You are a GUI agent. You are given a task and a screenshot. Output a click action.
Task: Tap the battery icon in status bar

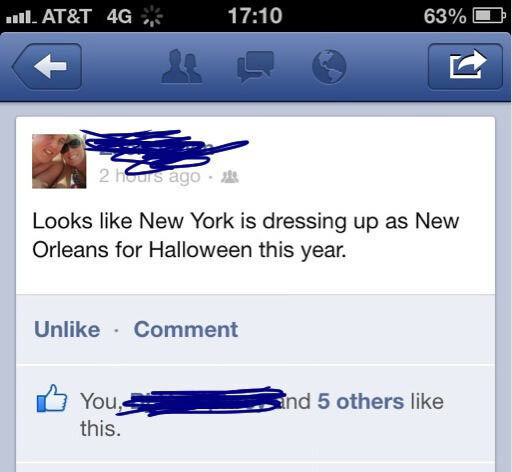click(489, 16)
